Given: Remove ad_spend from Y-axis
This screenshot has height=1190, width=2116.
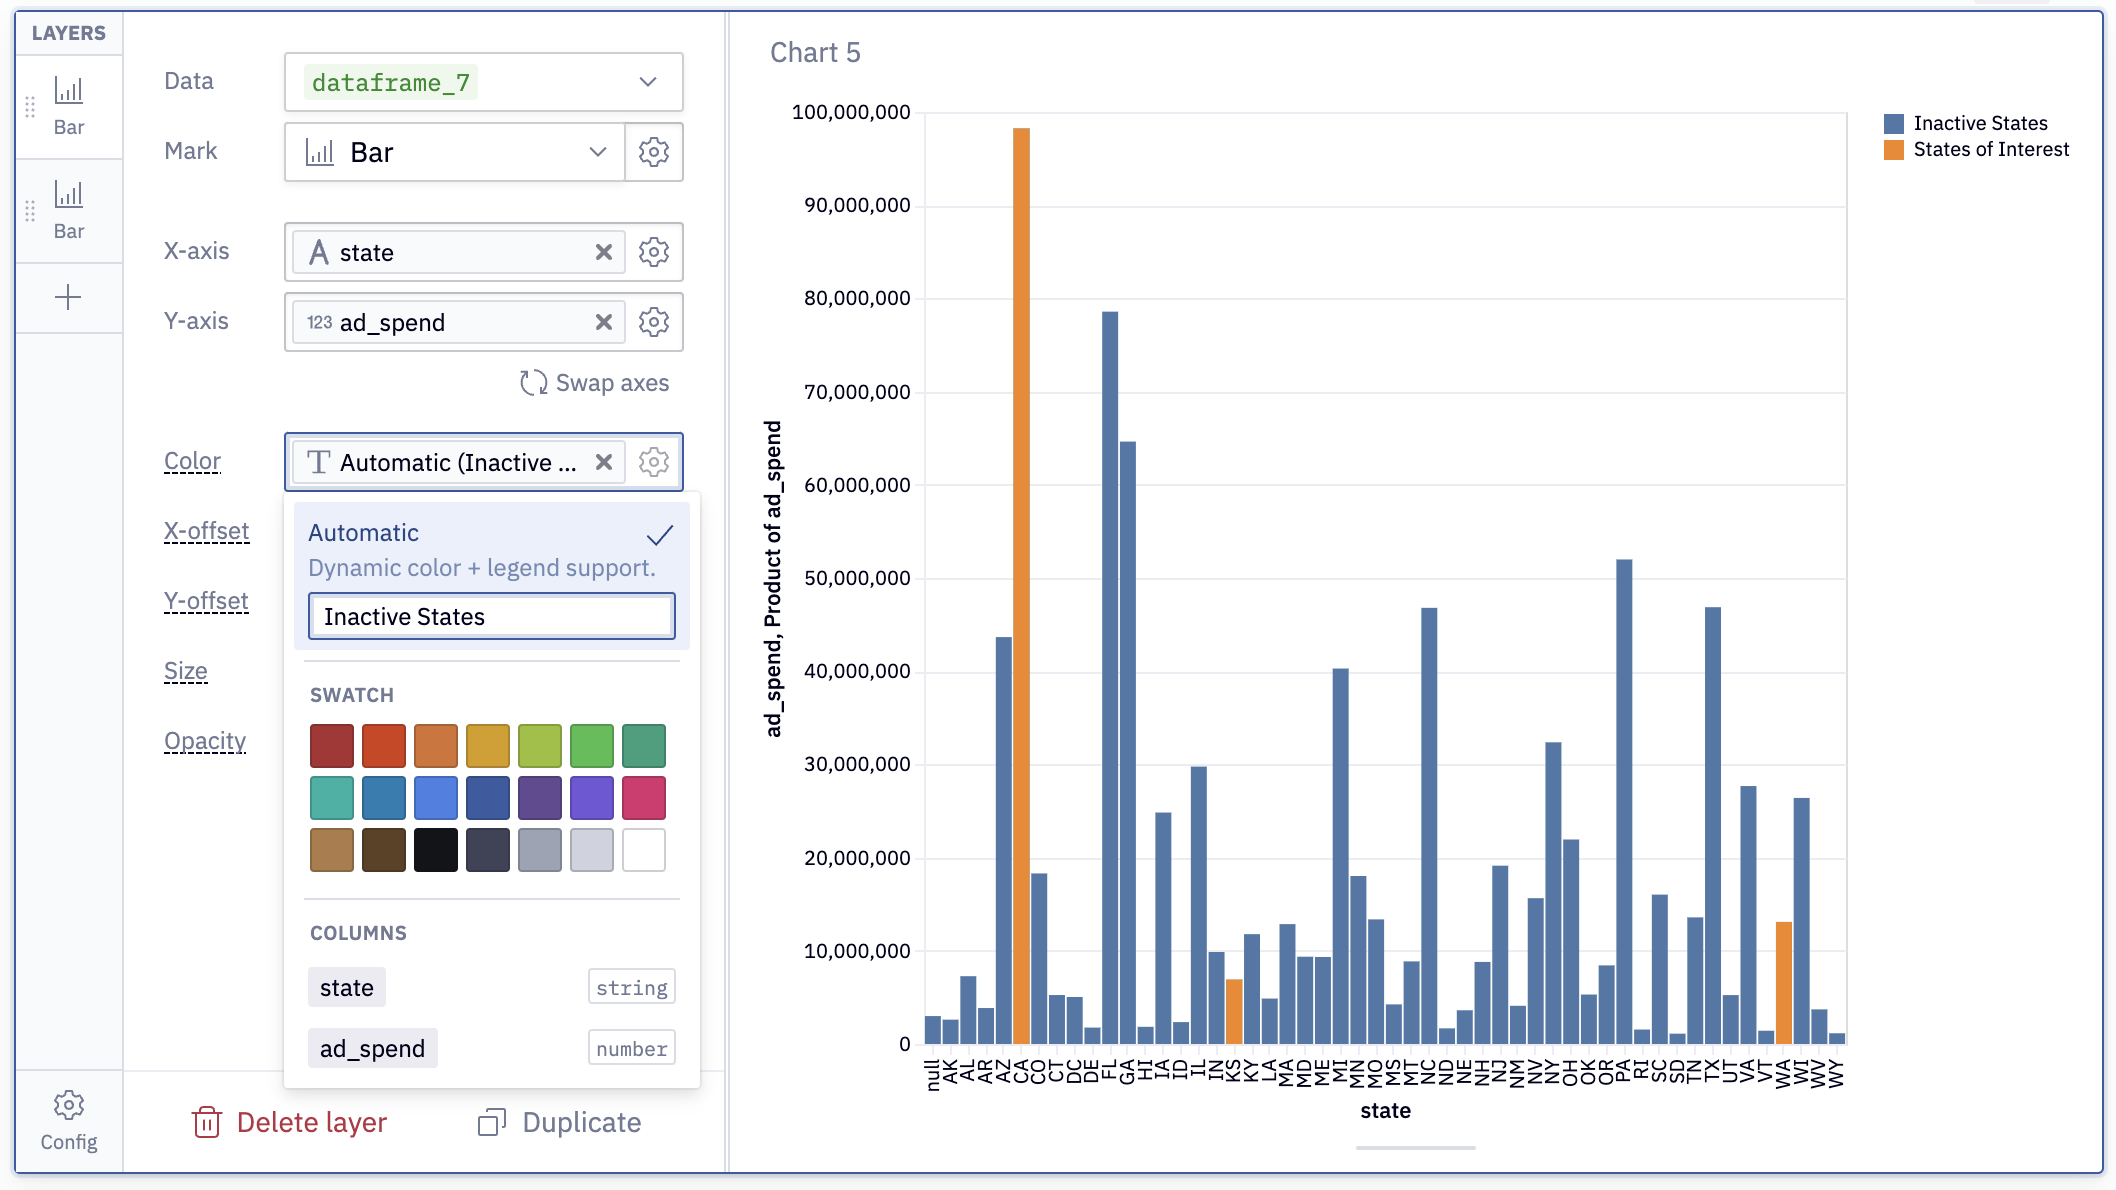Looking at the screenshot, I should coord(604,322).
